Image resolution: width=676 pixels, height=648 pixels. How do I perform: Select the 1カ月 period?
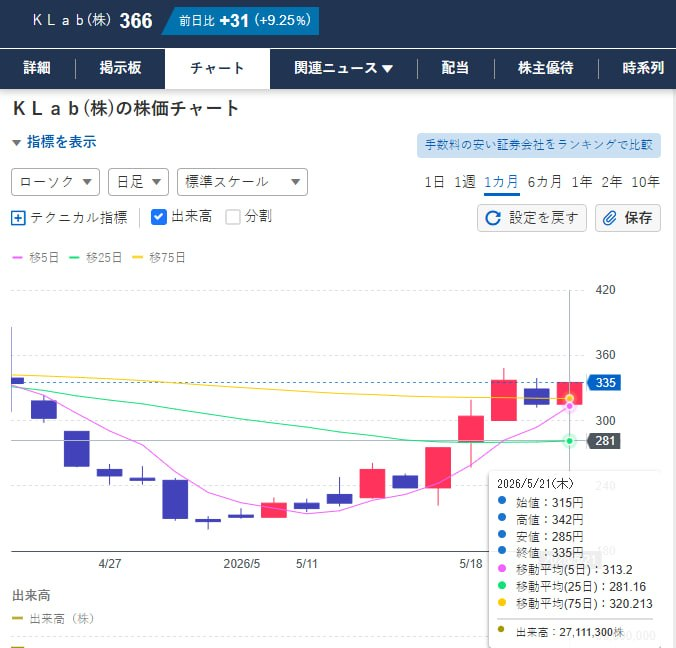click(501, 182)
